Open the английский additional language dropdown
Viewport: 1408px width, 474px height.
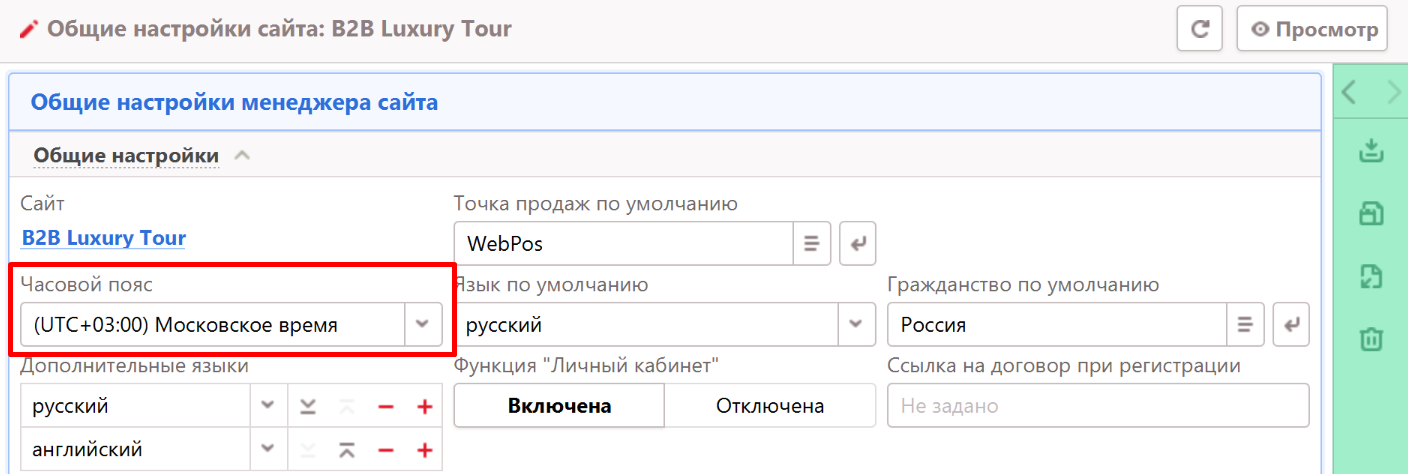267,450
